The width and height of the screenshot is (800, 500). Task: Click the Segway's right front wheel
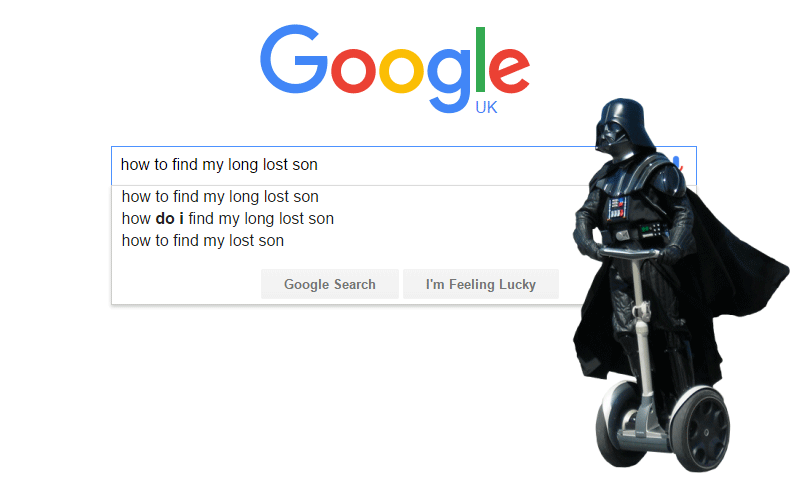coord(700,429)
